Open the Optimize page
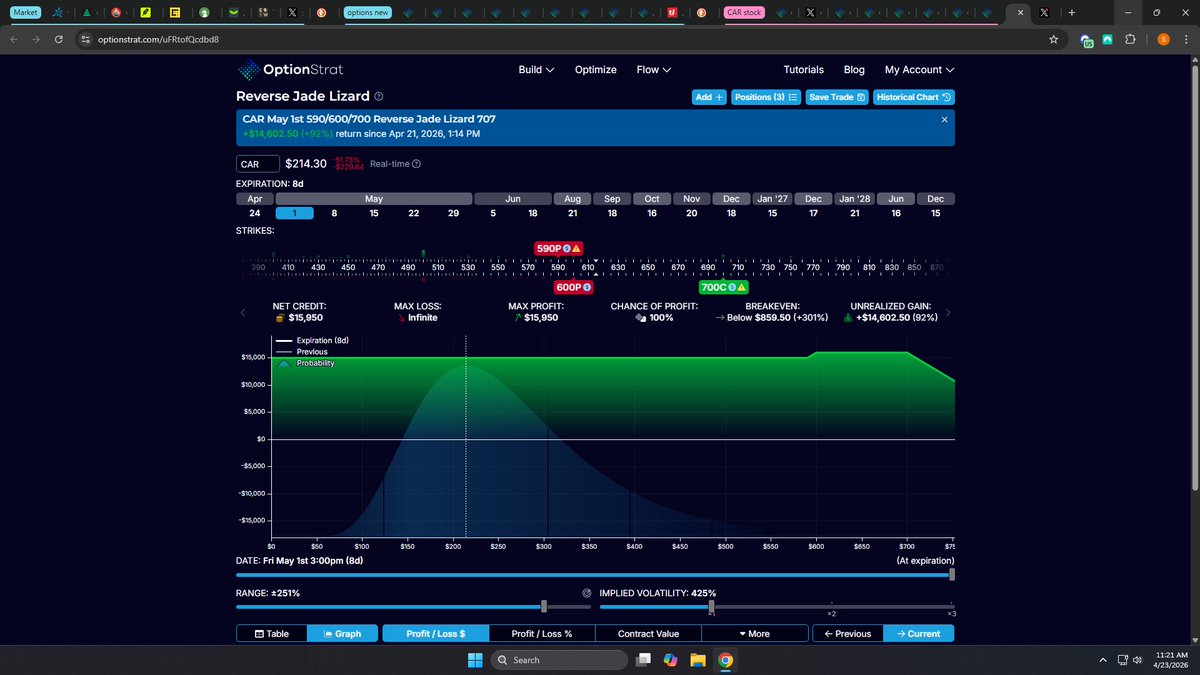The height and width of the screenshot is (675, 1200). (x=595, y=70)
